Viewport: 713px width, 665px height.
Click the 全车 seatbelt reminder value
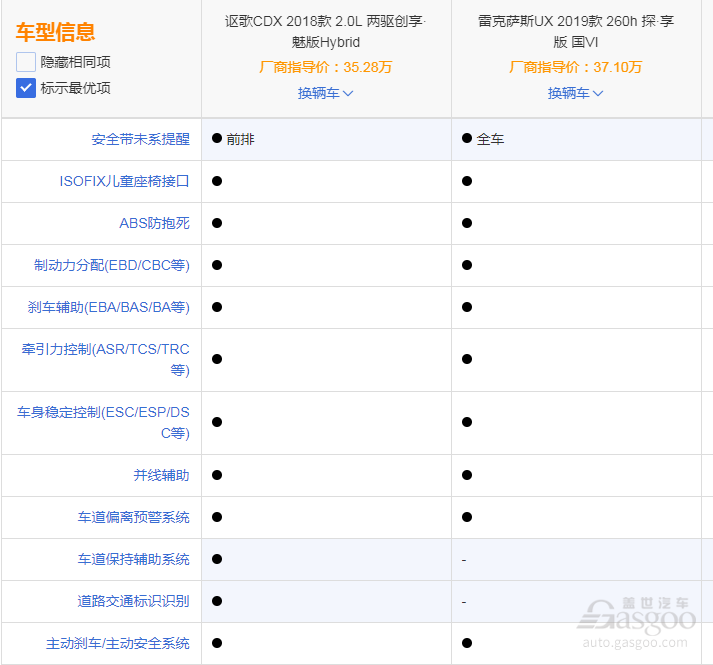click(x=491, y=139)
